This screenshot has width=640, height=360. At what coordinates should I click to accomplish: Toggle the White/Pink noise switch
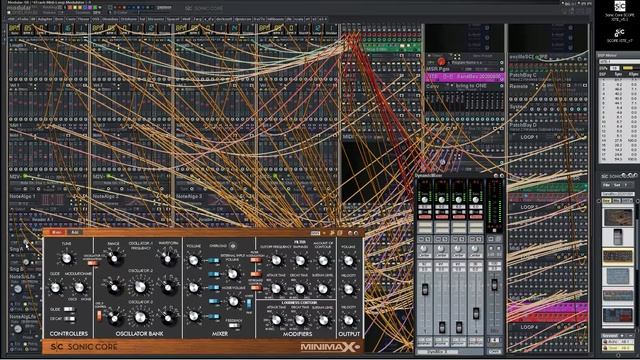(249, 304)
